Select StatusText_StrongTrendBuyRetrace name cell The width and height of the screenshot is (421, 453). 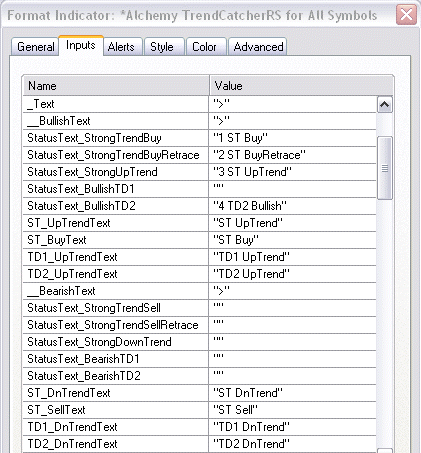[x=116, y=155]
